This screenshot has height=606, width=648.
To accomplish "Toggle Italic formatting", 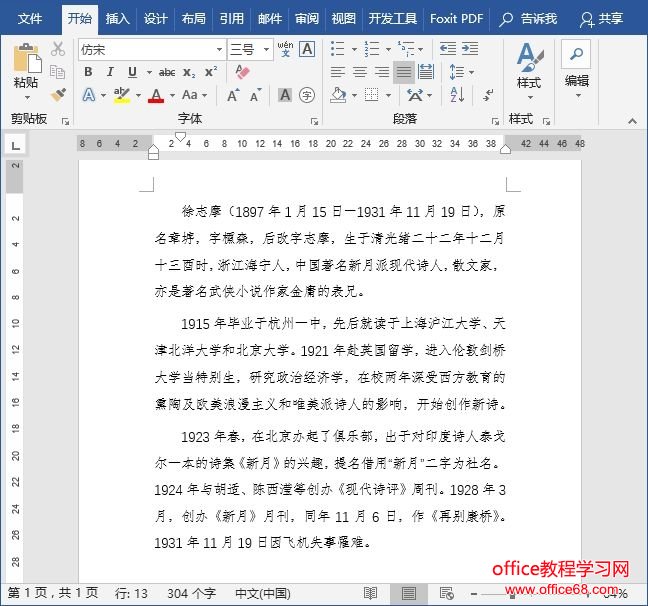I will tap(110, 72).
